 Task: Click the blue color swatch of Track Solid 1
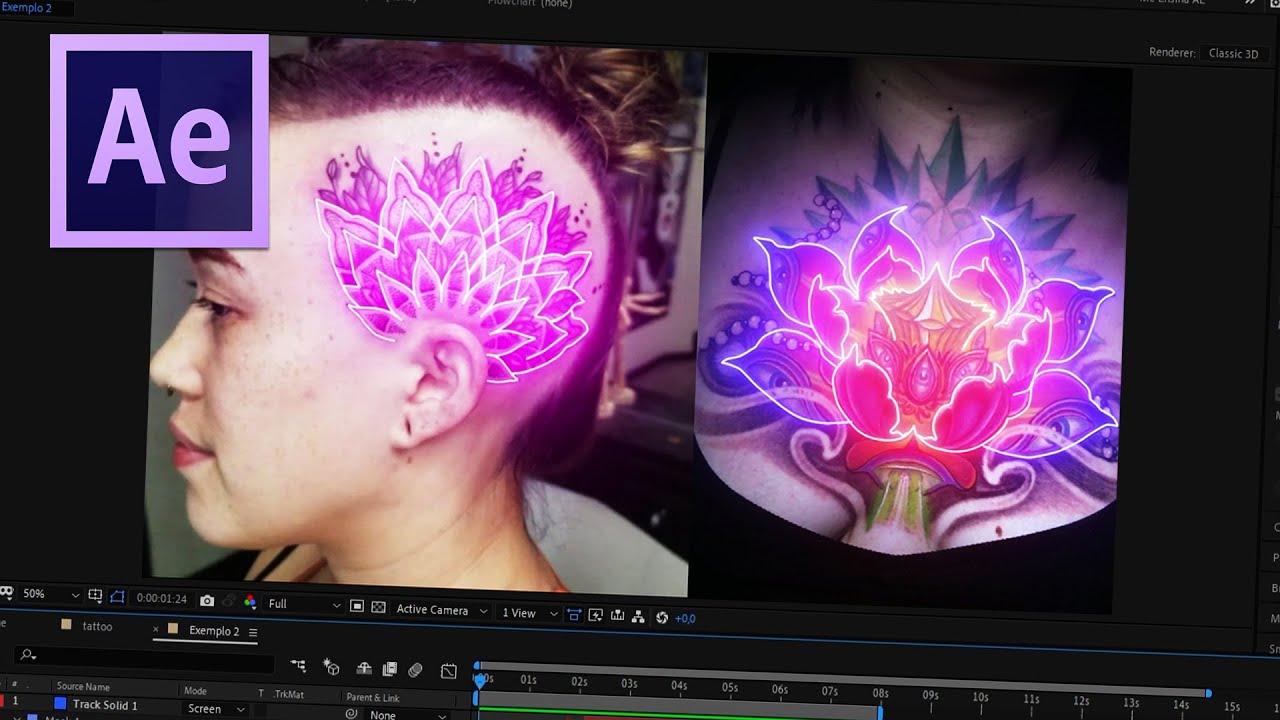point(60,704)
